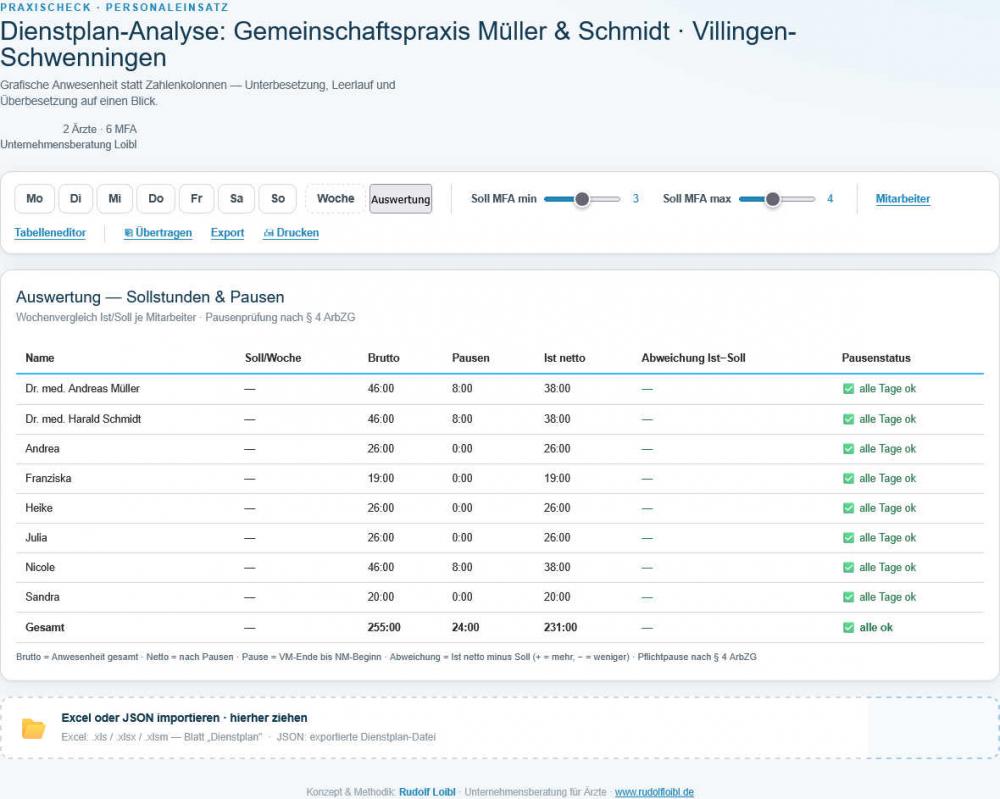Select the Mi day tab

point(115,198)
